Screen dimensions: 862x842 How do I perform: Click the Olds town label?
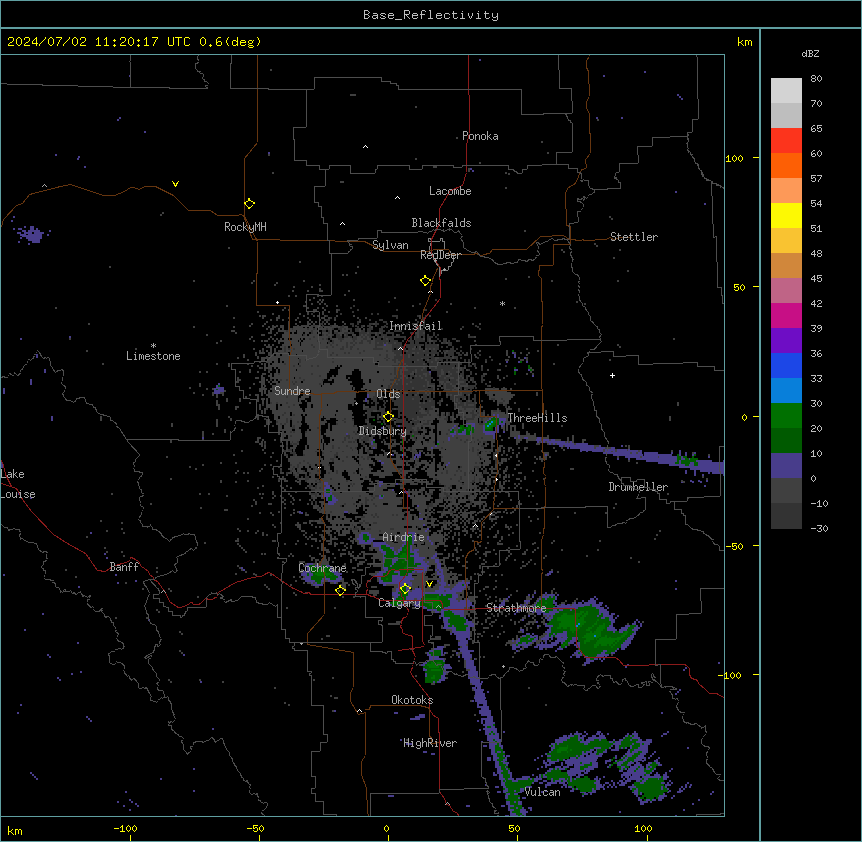click(388, 394)
